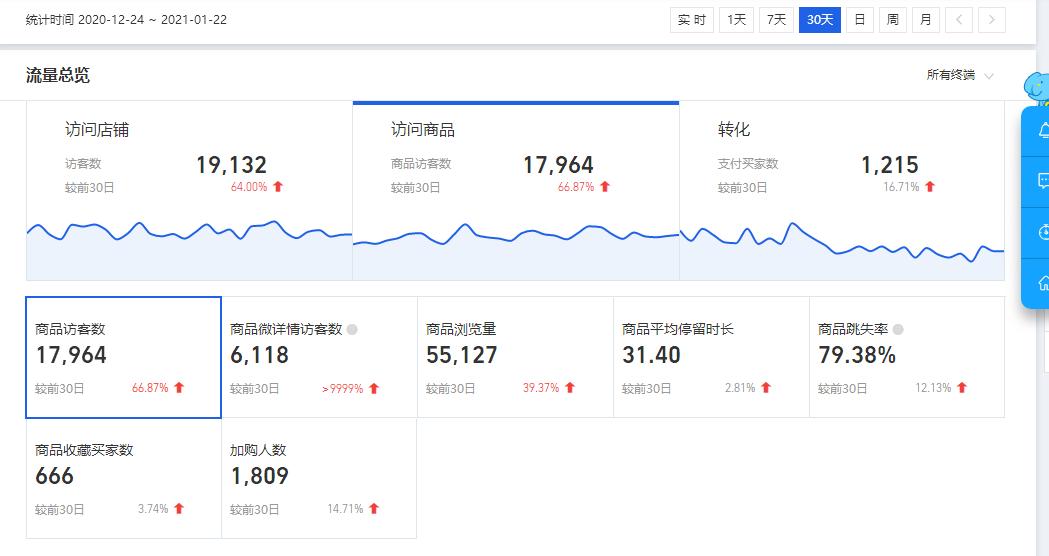Screen dimensions: 1049x556
Task: Go to previous period with left arrow
Action: click(959, 20)
